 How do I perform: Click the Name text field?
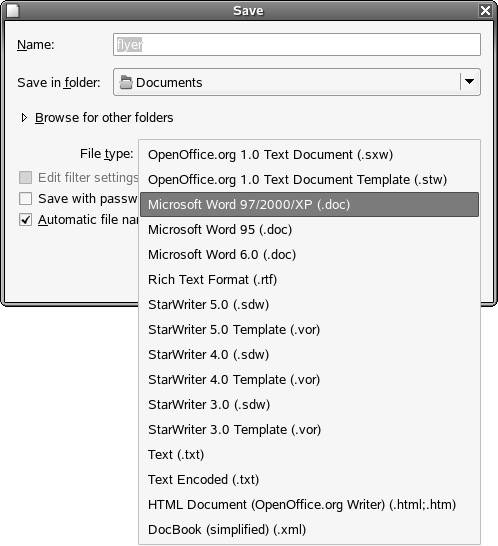point(297,45)
